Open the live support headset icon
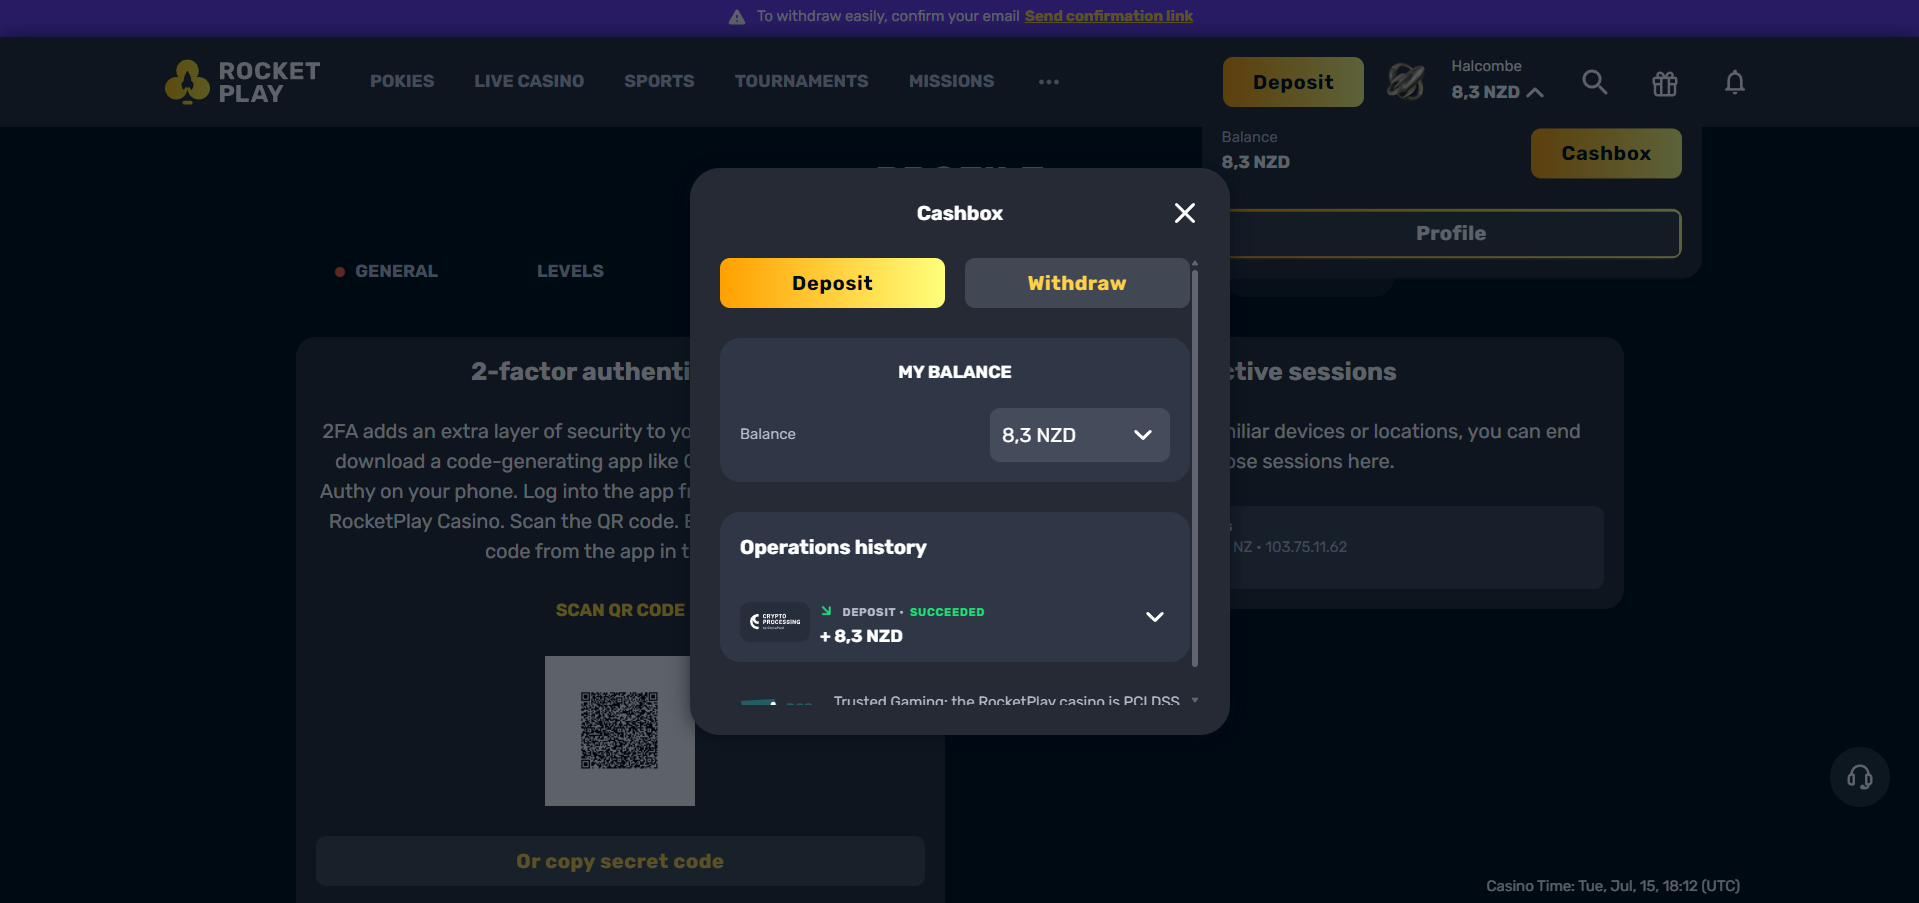 pyautogui.click(x=1859, y=777)
